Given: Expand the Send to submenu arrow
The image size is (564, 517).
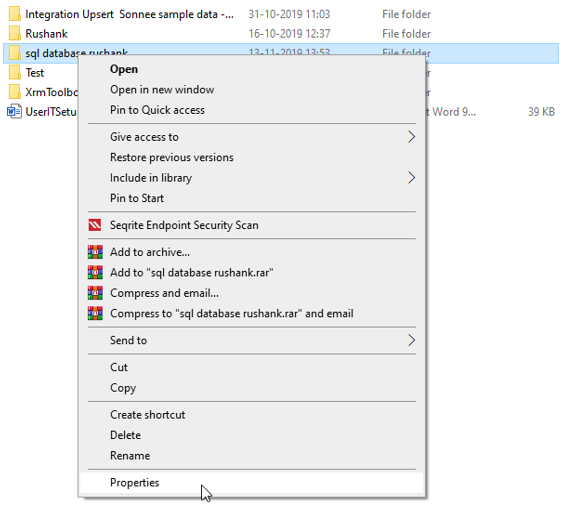Looking at the screenshot, I should [x=411, y=340].
